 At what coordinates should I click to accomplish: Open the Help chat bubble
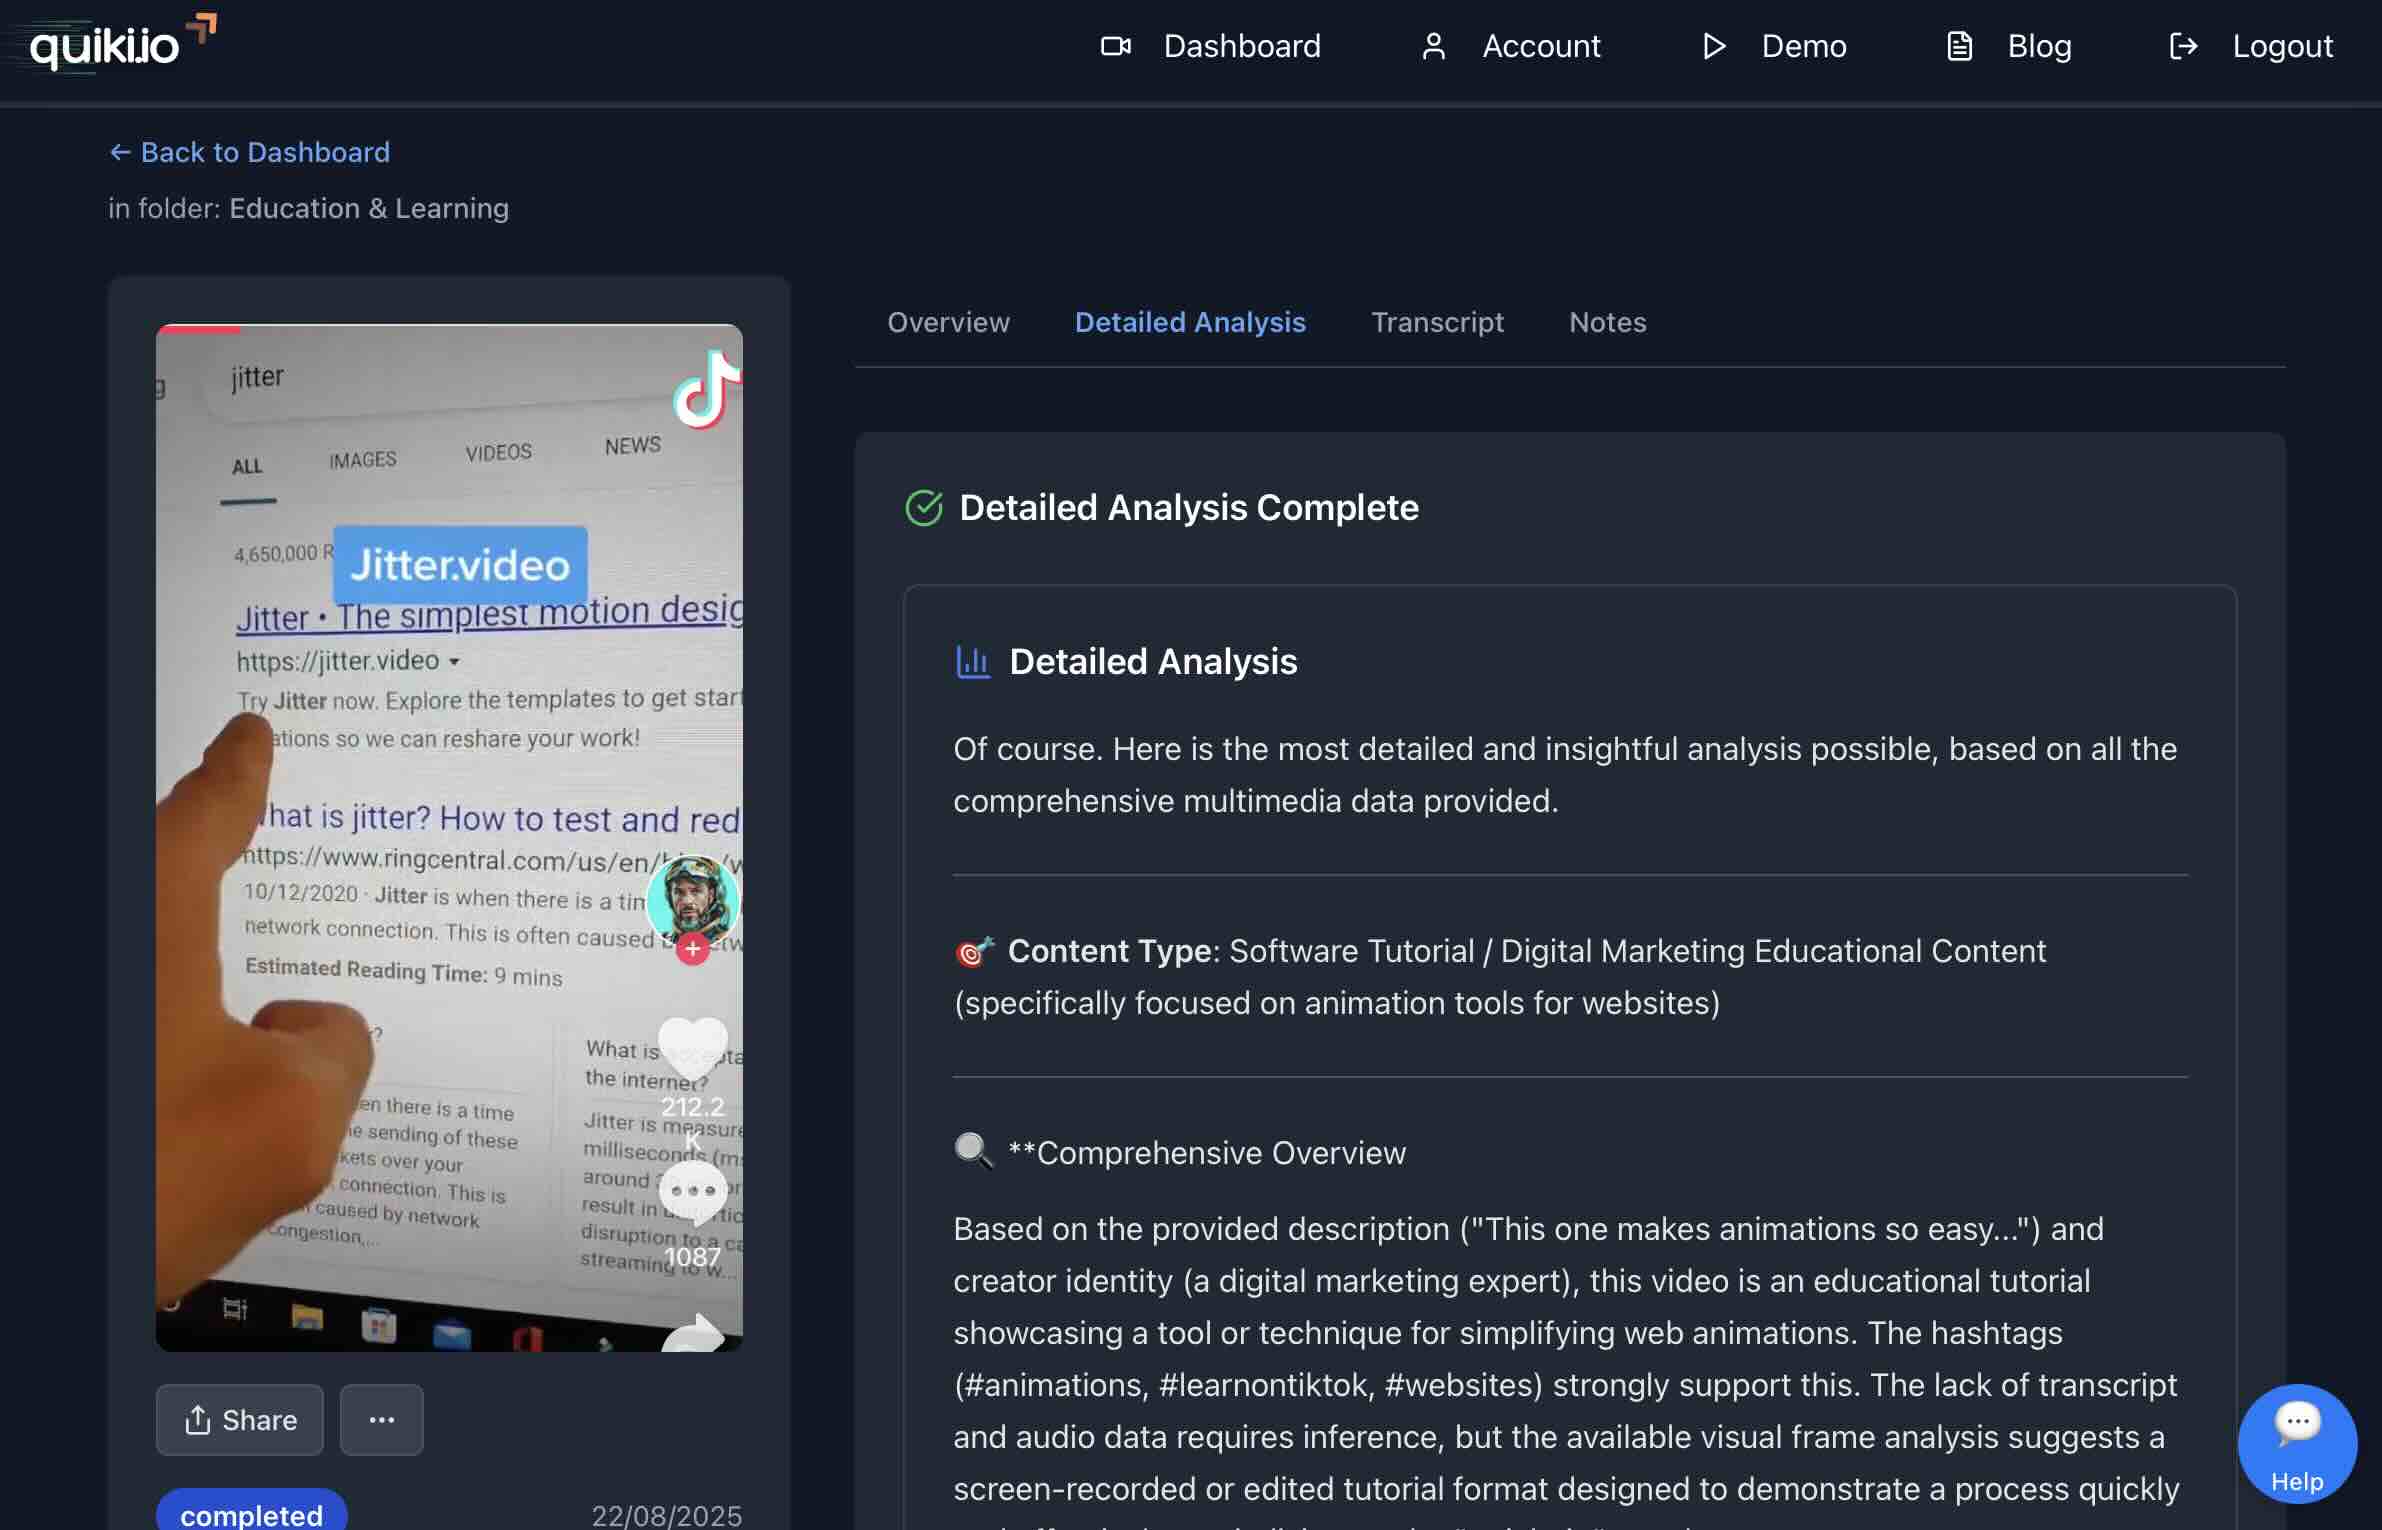pyautogui.click(x=2296, y=1442)
